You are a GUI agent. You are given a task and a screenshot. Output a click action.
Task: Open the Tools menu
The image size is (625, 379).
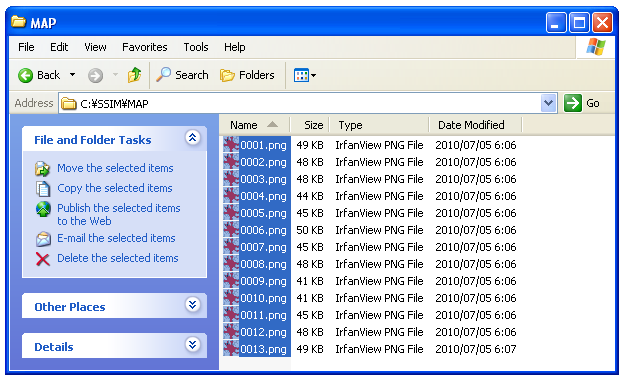pyautogui.click(x=196, y=47)
